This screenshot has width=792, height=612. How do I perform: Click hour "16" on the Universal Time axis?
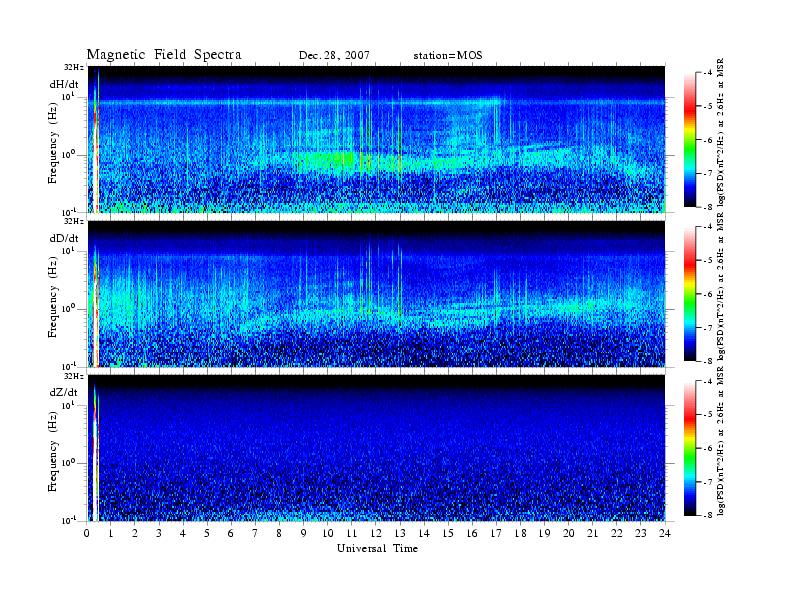(472, 534)
